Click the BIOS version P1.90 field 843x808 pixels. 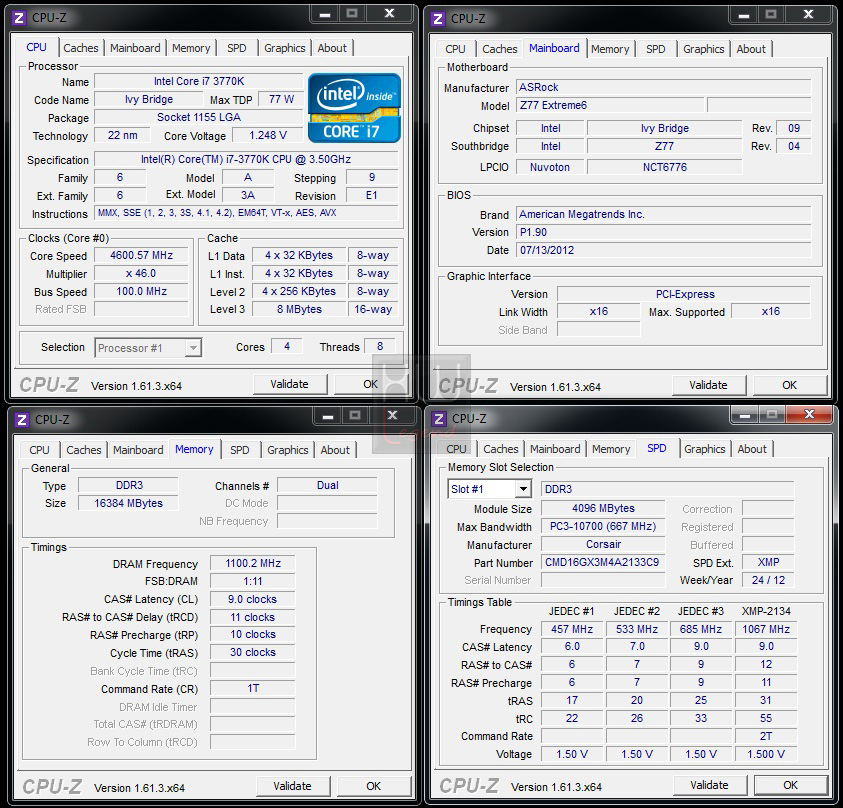coord(664,232)
